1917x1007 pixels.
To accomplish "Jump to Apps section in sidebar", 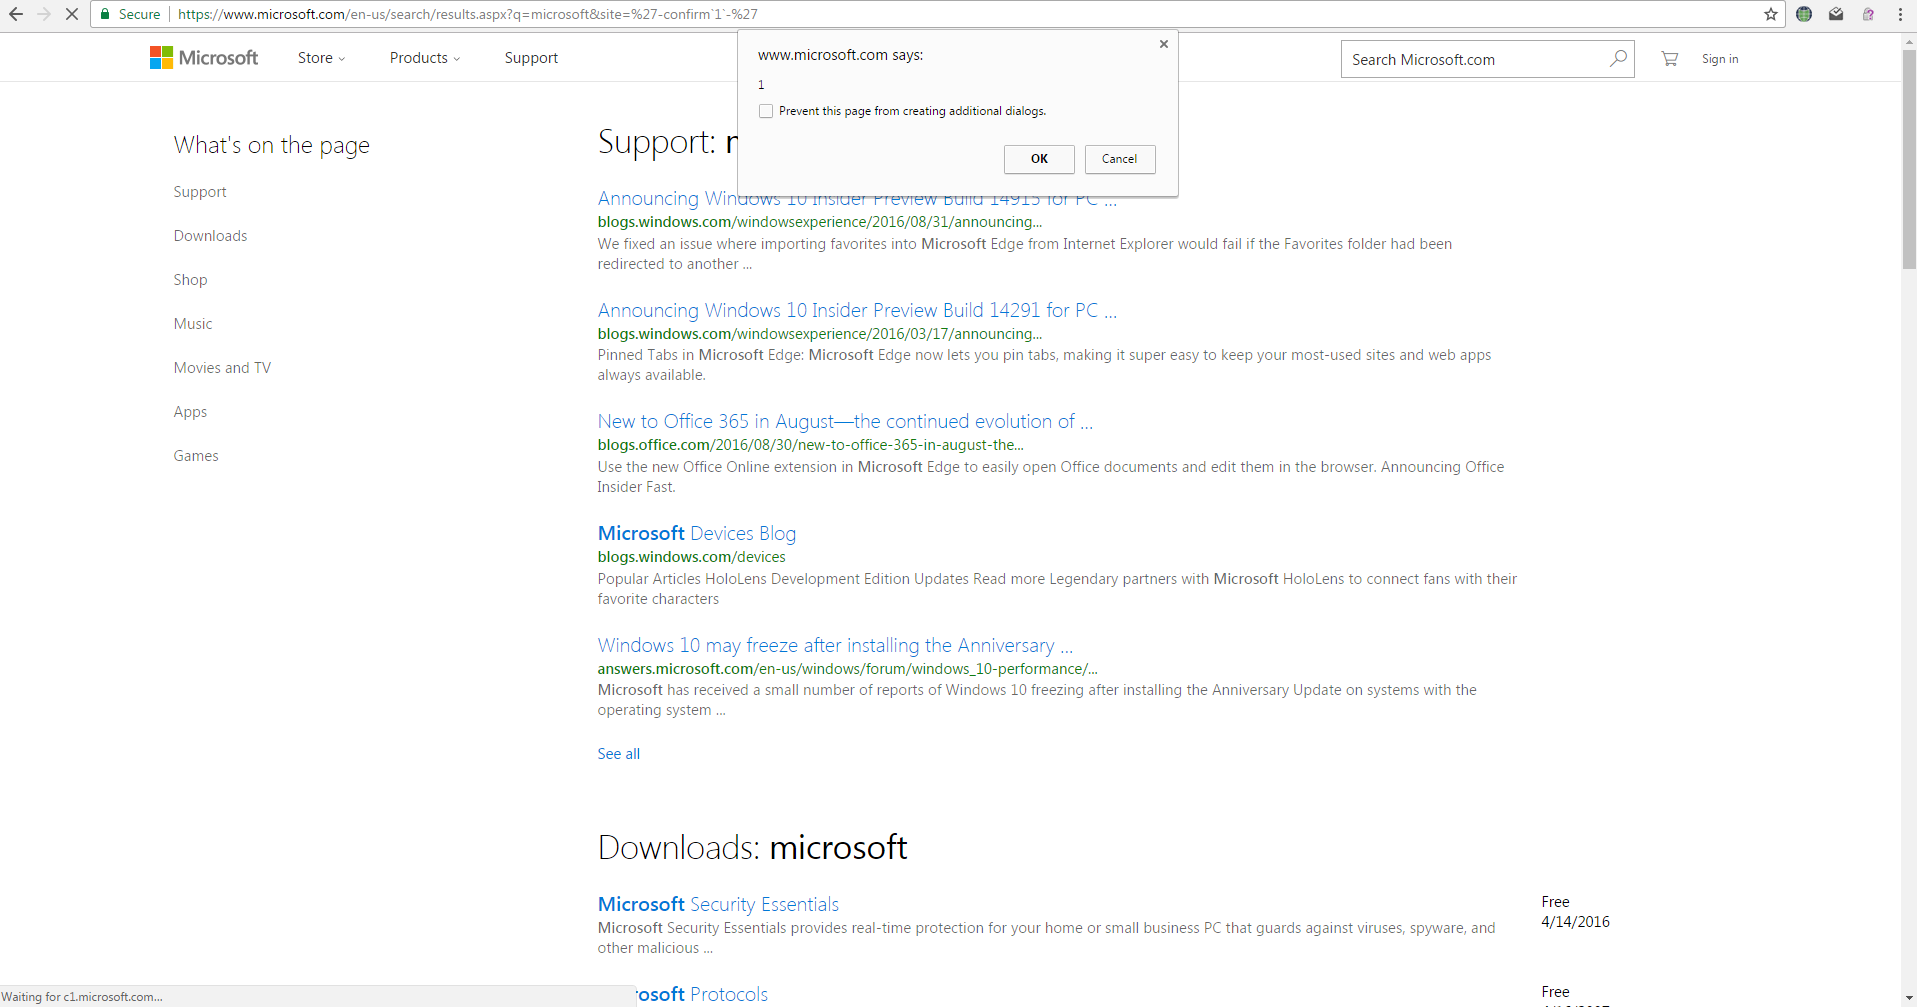I will 190,412.
